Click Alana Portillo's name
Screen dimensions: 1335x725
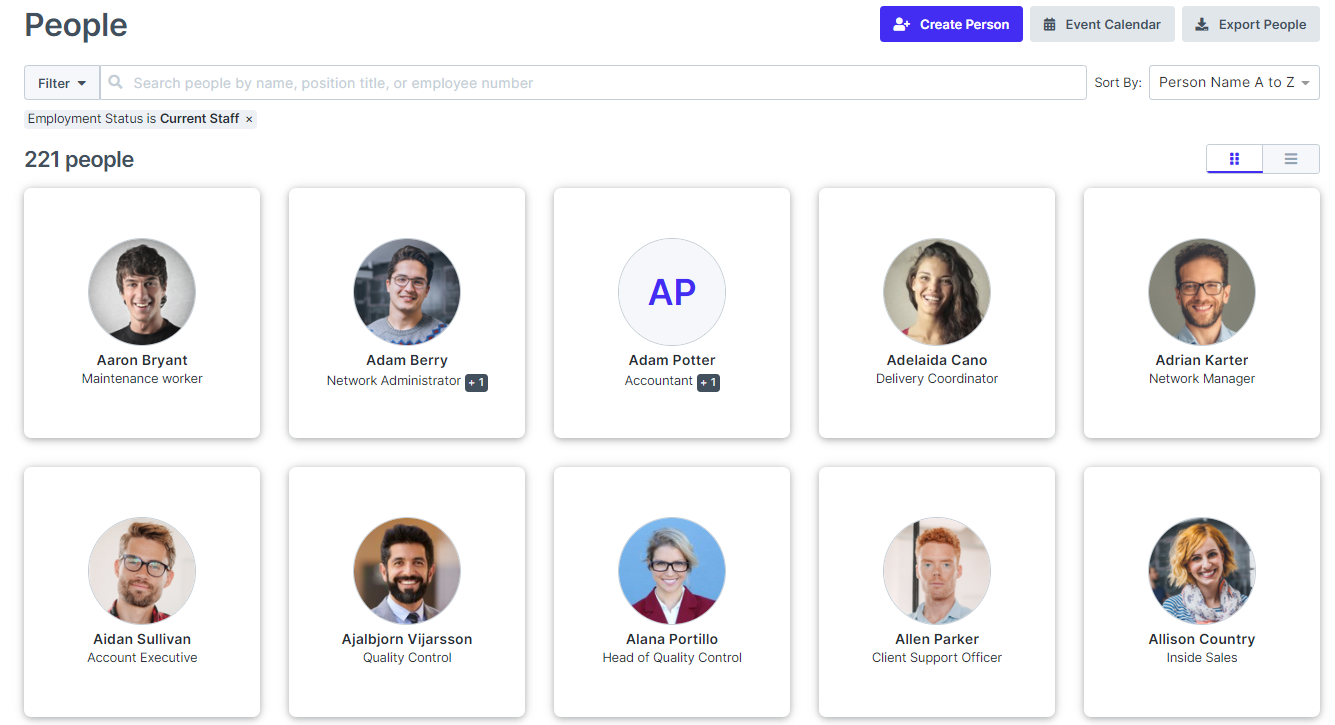click(672, 639)
